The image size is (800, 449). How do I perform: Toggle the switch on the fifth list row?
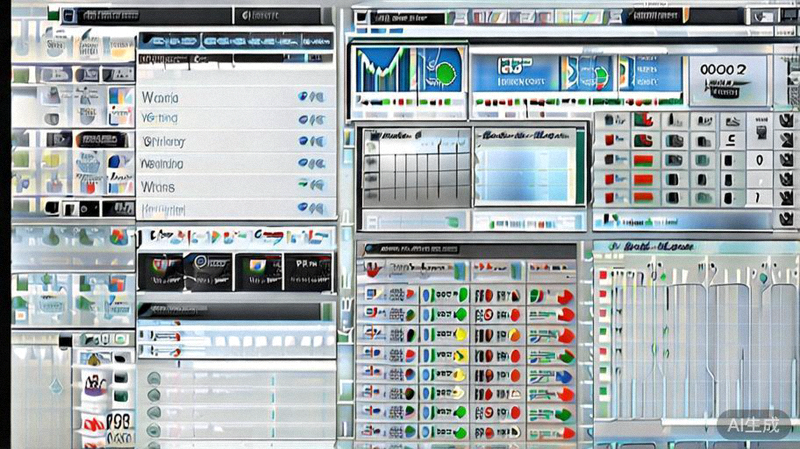click(311, 187)
